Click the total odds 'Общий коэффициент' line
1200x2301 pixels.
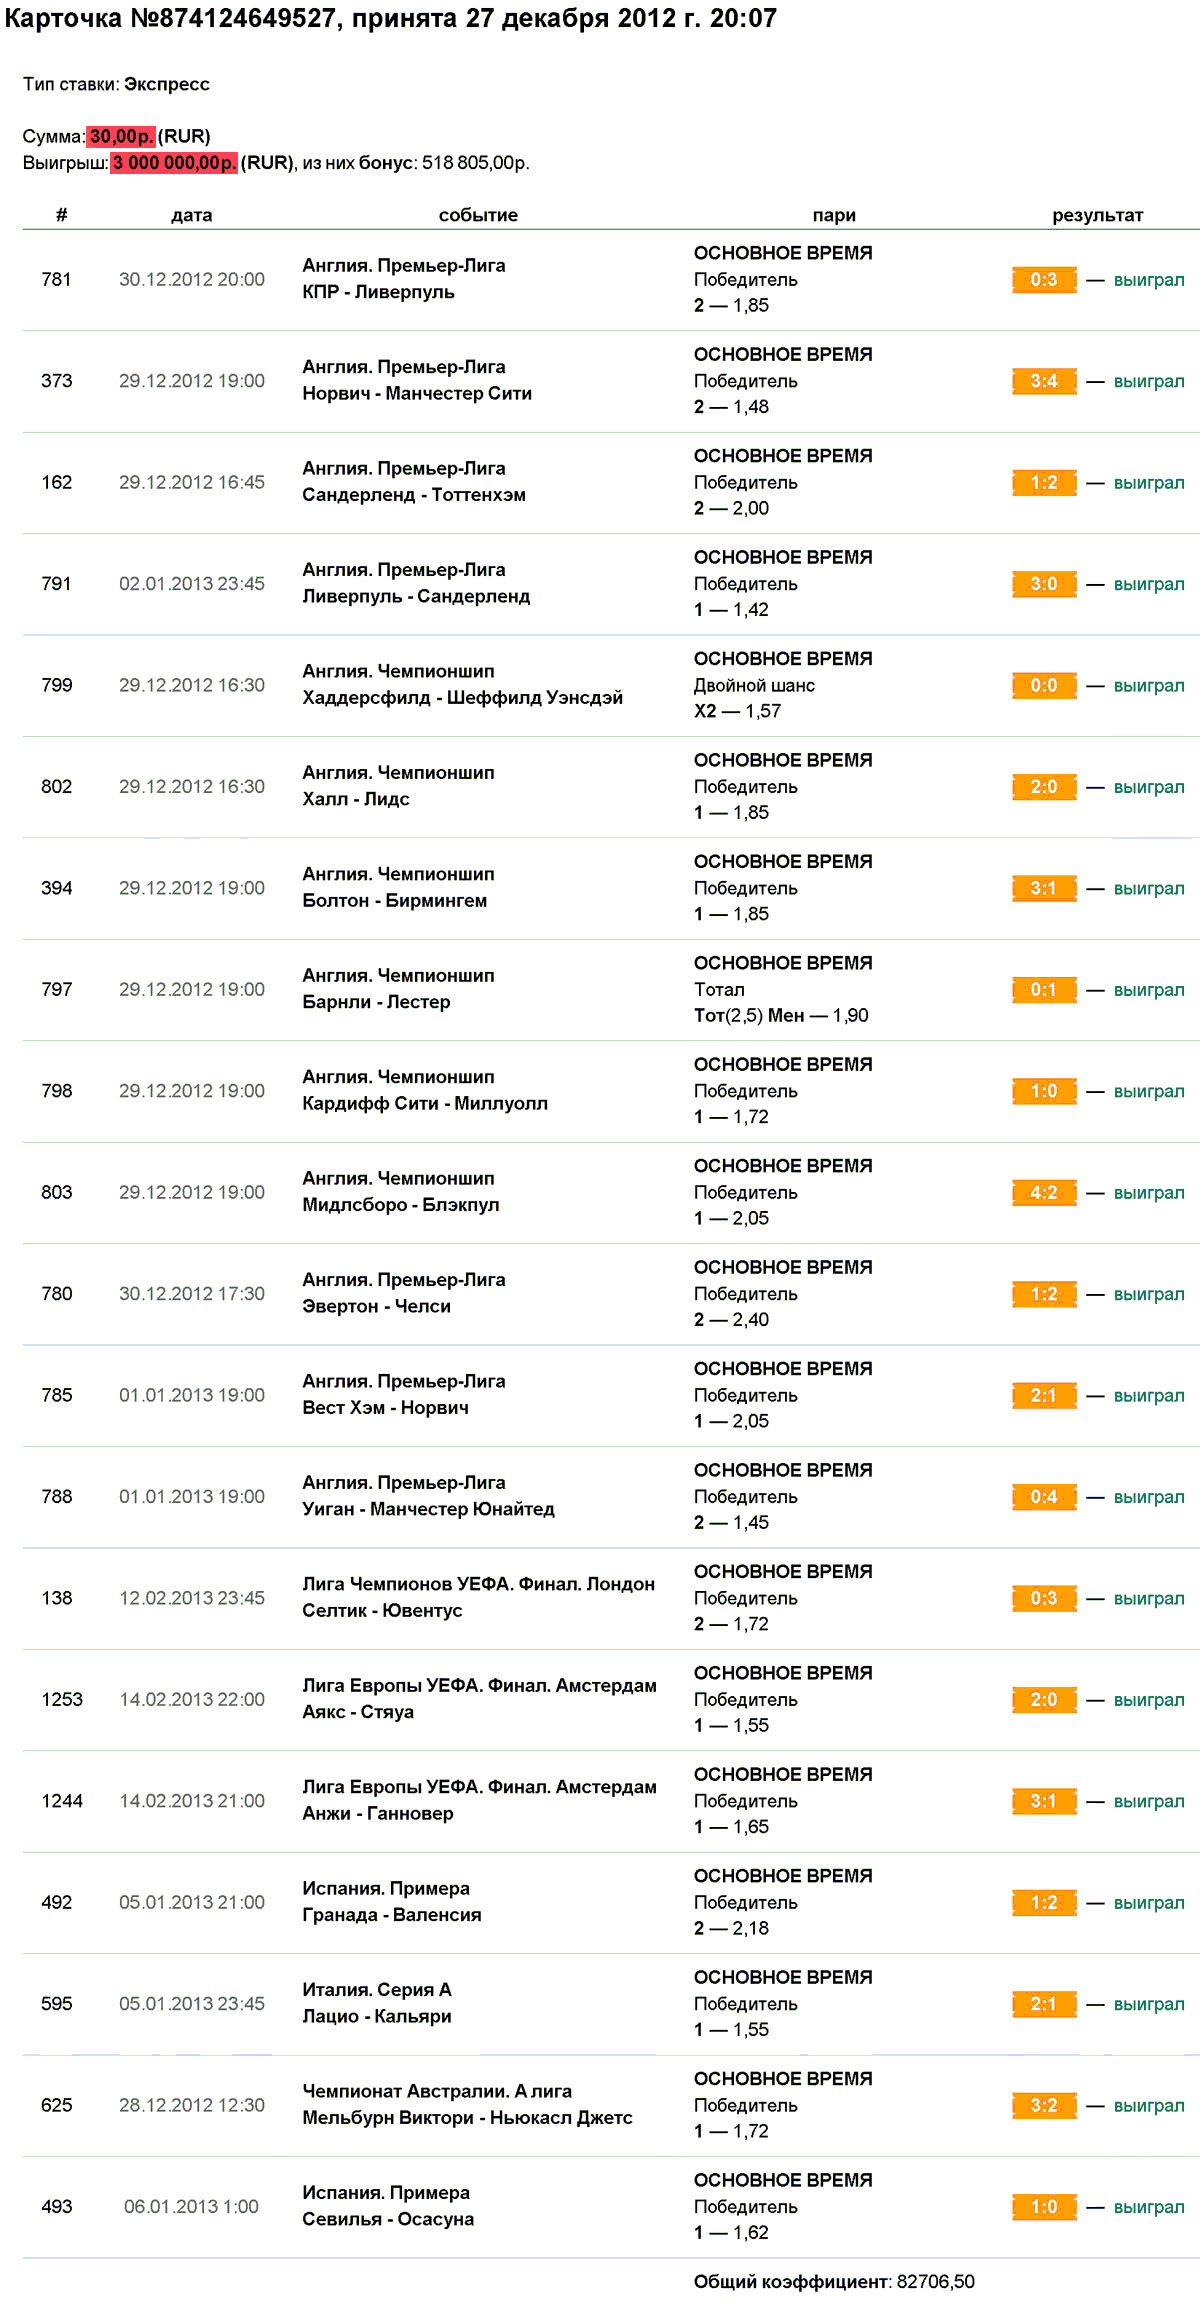[834, 2281]
